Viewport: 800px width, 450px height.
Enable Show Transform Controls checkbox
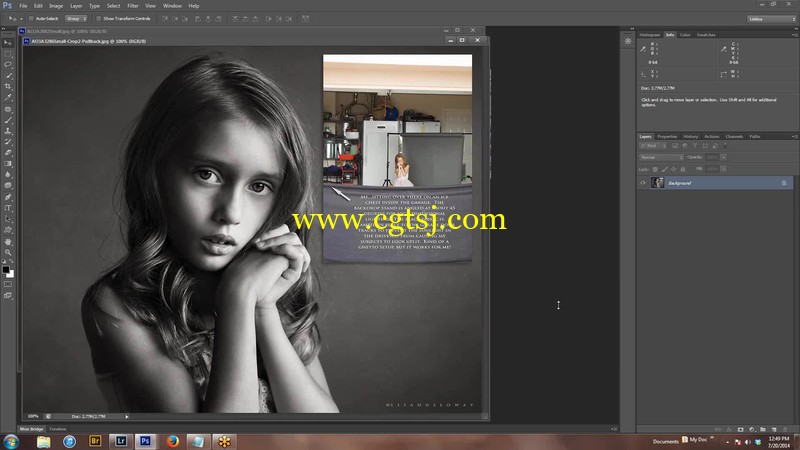(x=99, y=19)
